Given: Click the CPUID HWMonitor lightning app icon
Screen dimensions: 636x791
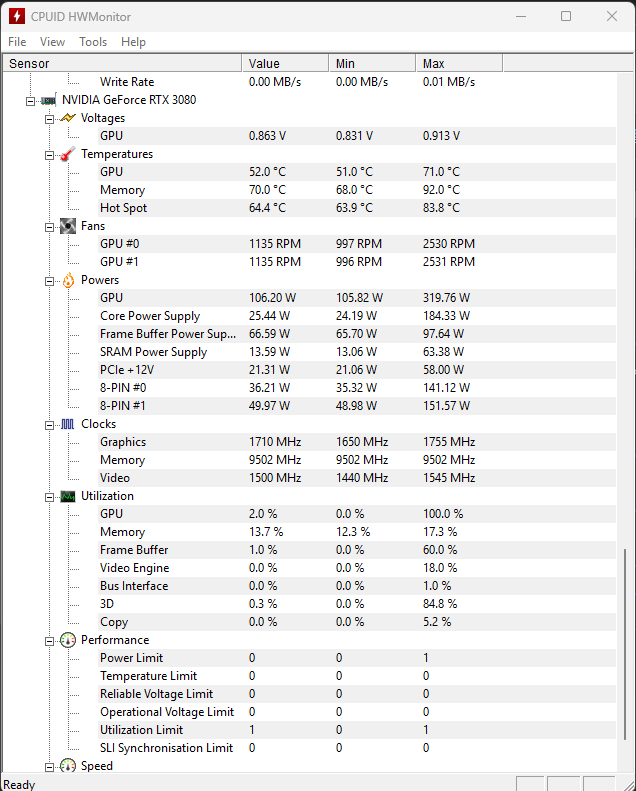Looking at the screenshot, I should (17, 16).
